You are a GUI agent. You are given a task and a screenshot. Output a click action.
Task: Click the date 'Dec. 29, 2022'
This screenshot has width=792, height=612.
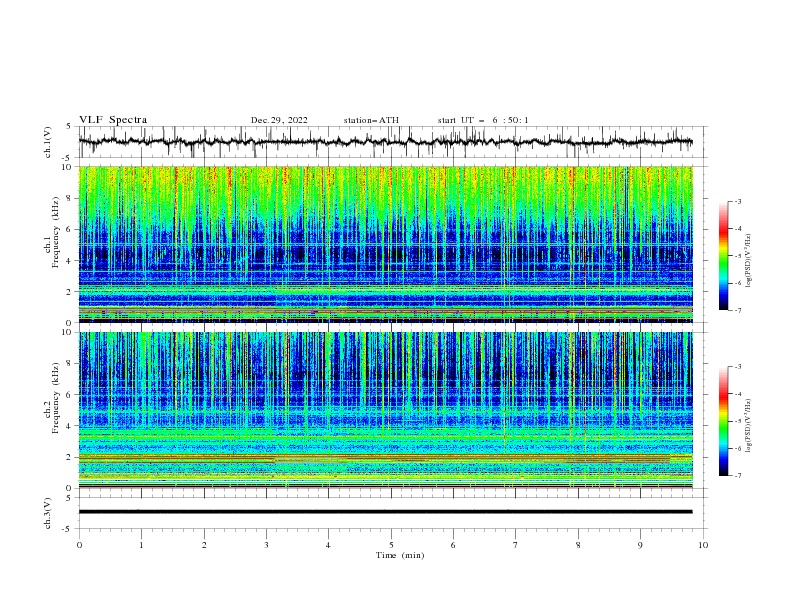point(279,120)
